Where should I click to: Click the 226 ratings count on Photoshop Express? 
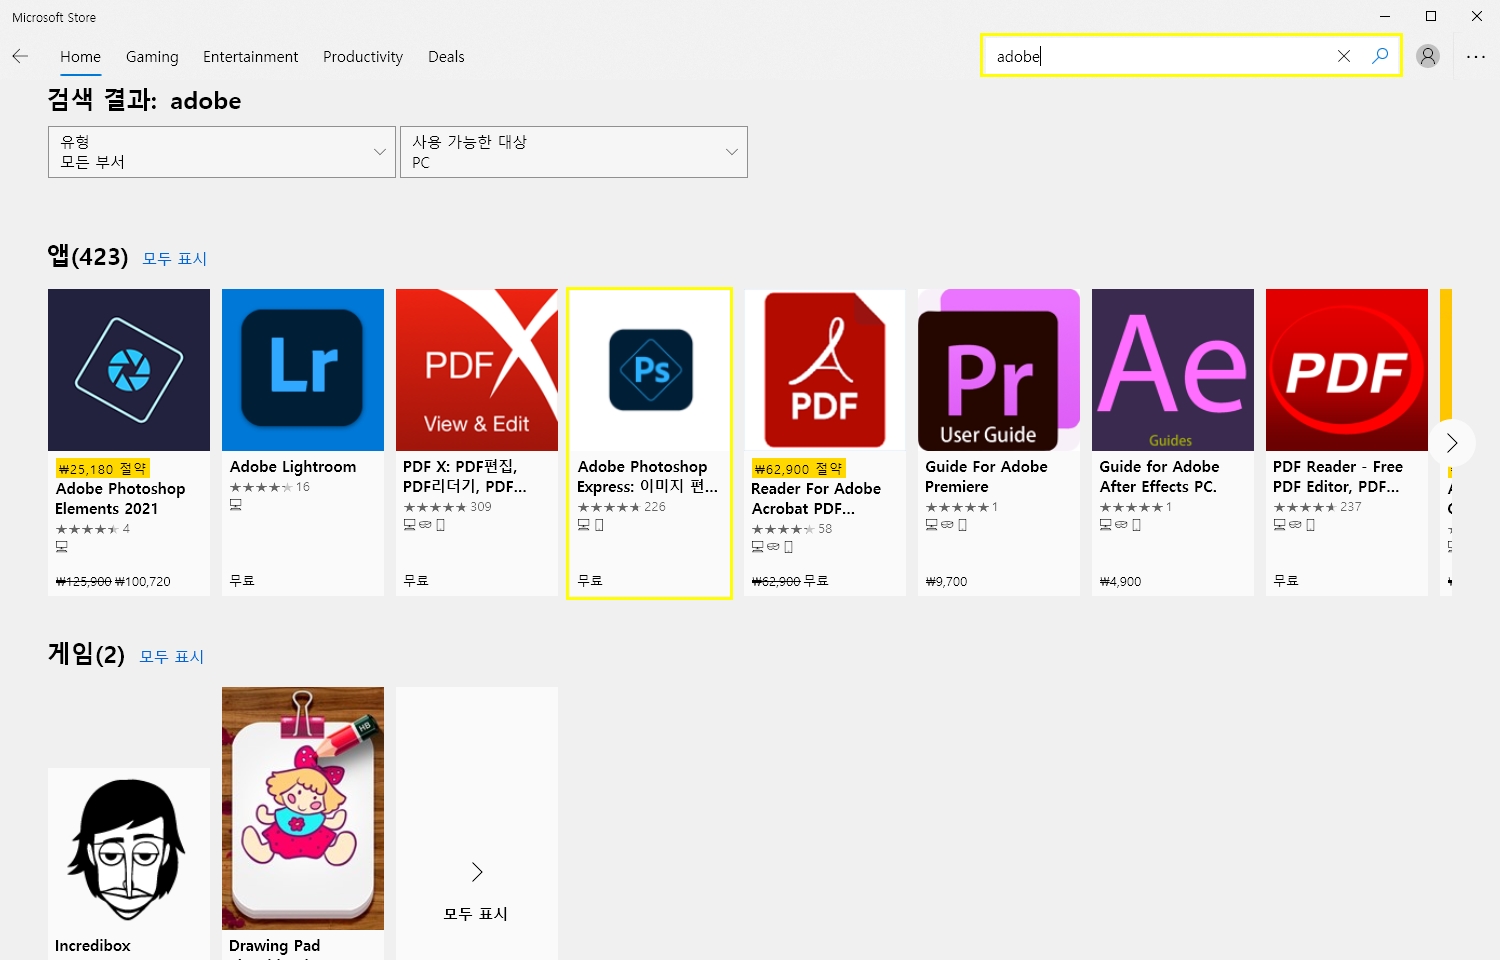[655, 507]
